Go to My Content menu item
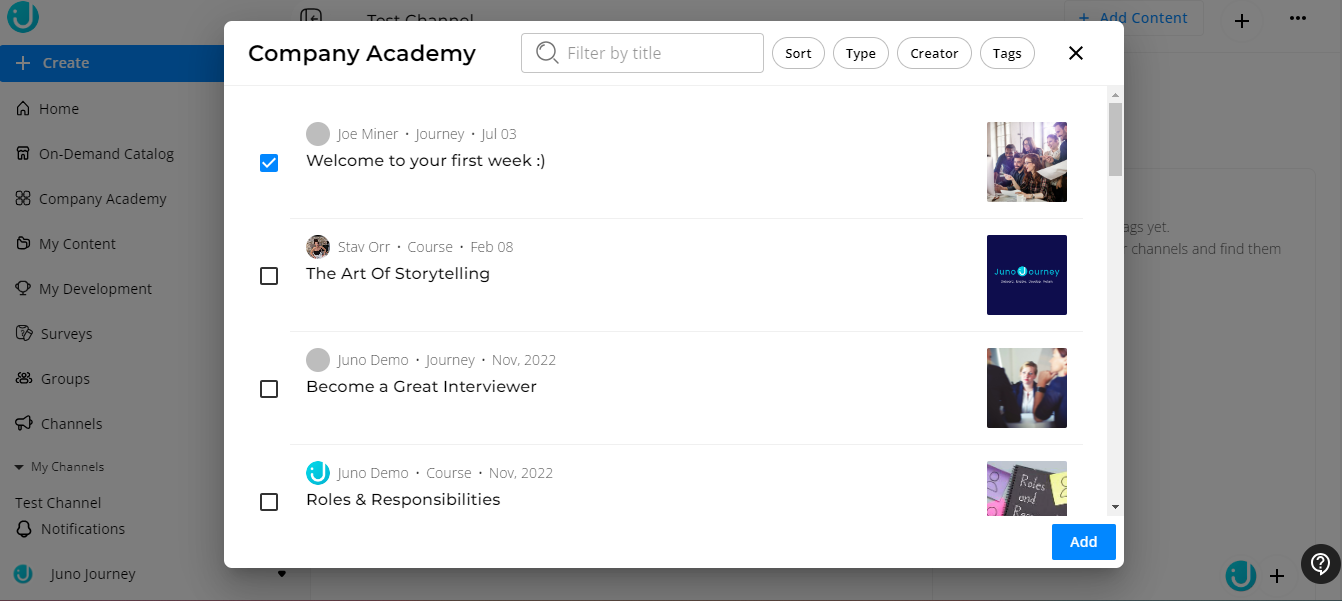The width and height of the screenshot is (1342, 601). 77,244
